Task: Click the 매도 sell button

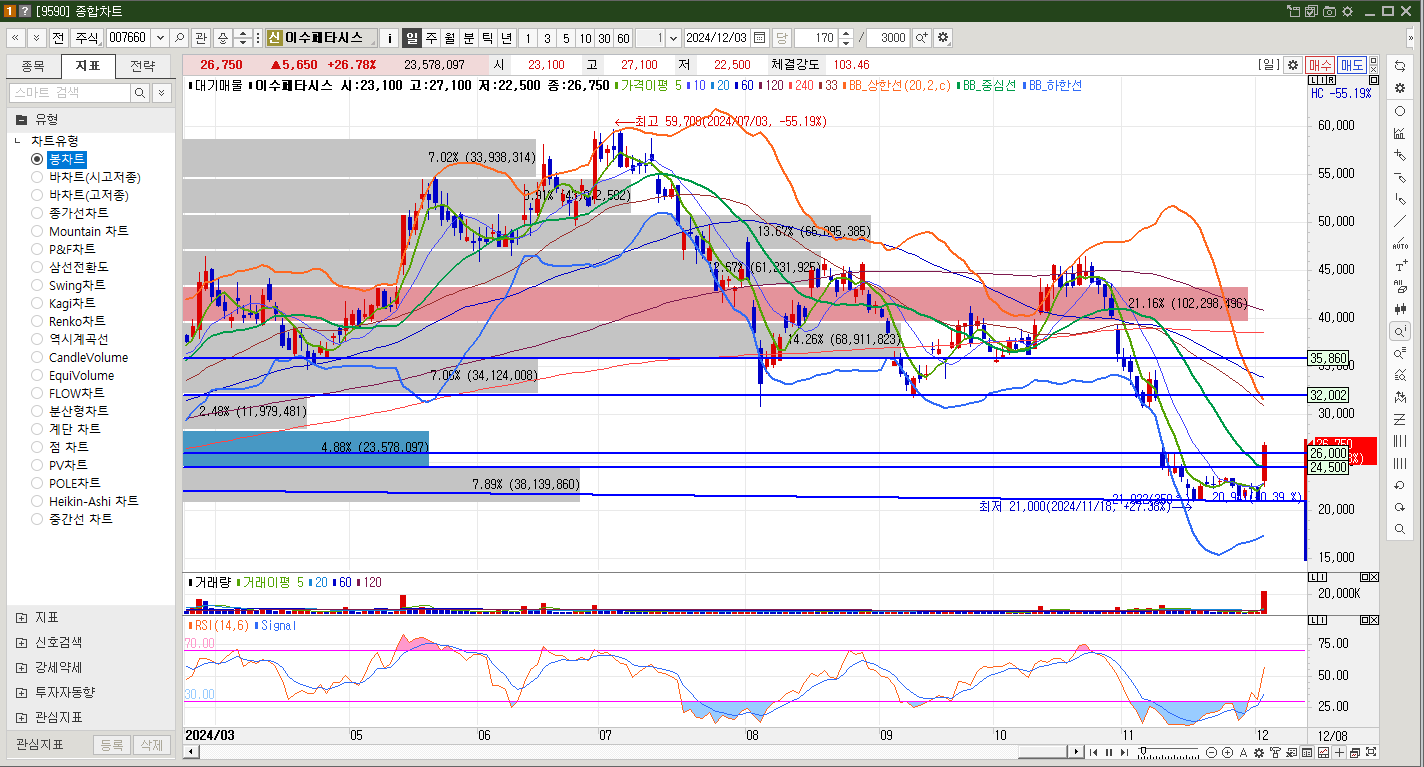Action: (1352, 65)
